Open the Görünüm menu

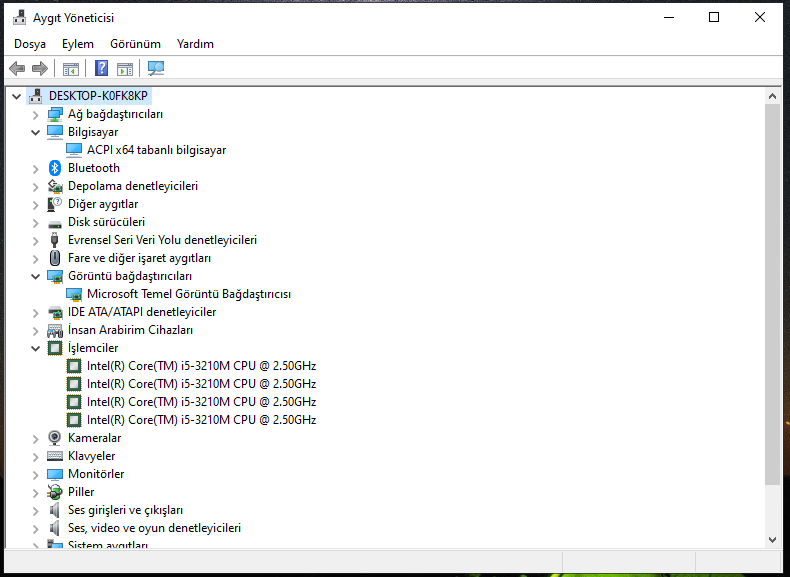135,44
